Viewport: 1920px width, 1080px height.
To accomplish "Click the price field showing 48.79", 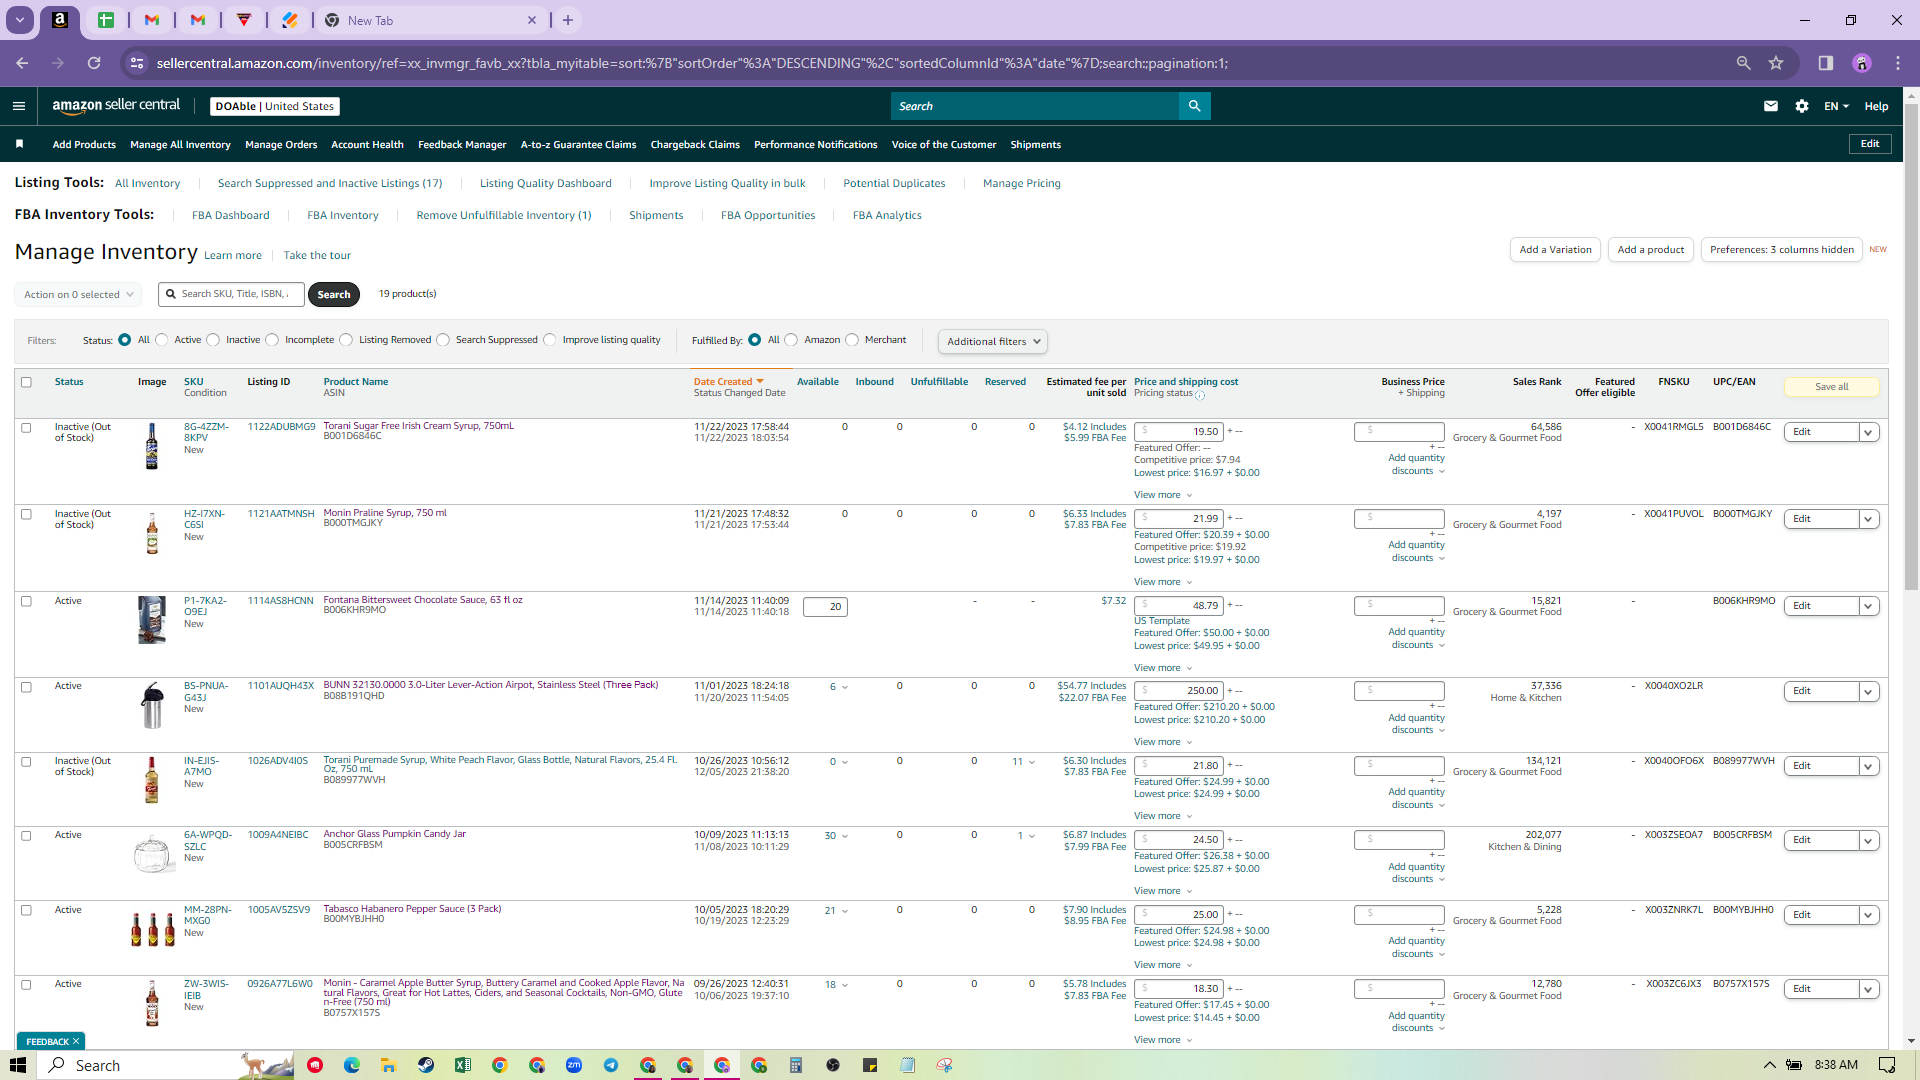I will (1178, 605).
